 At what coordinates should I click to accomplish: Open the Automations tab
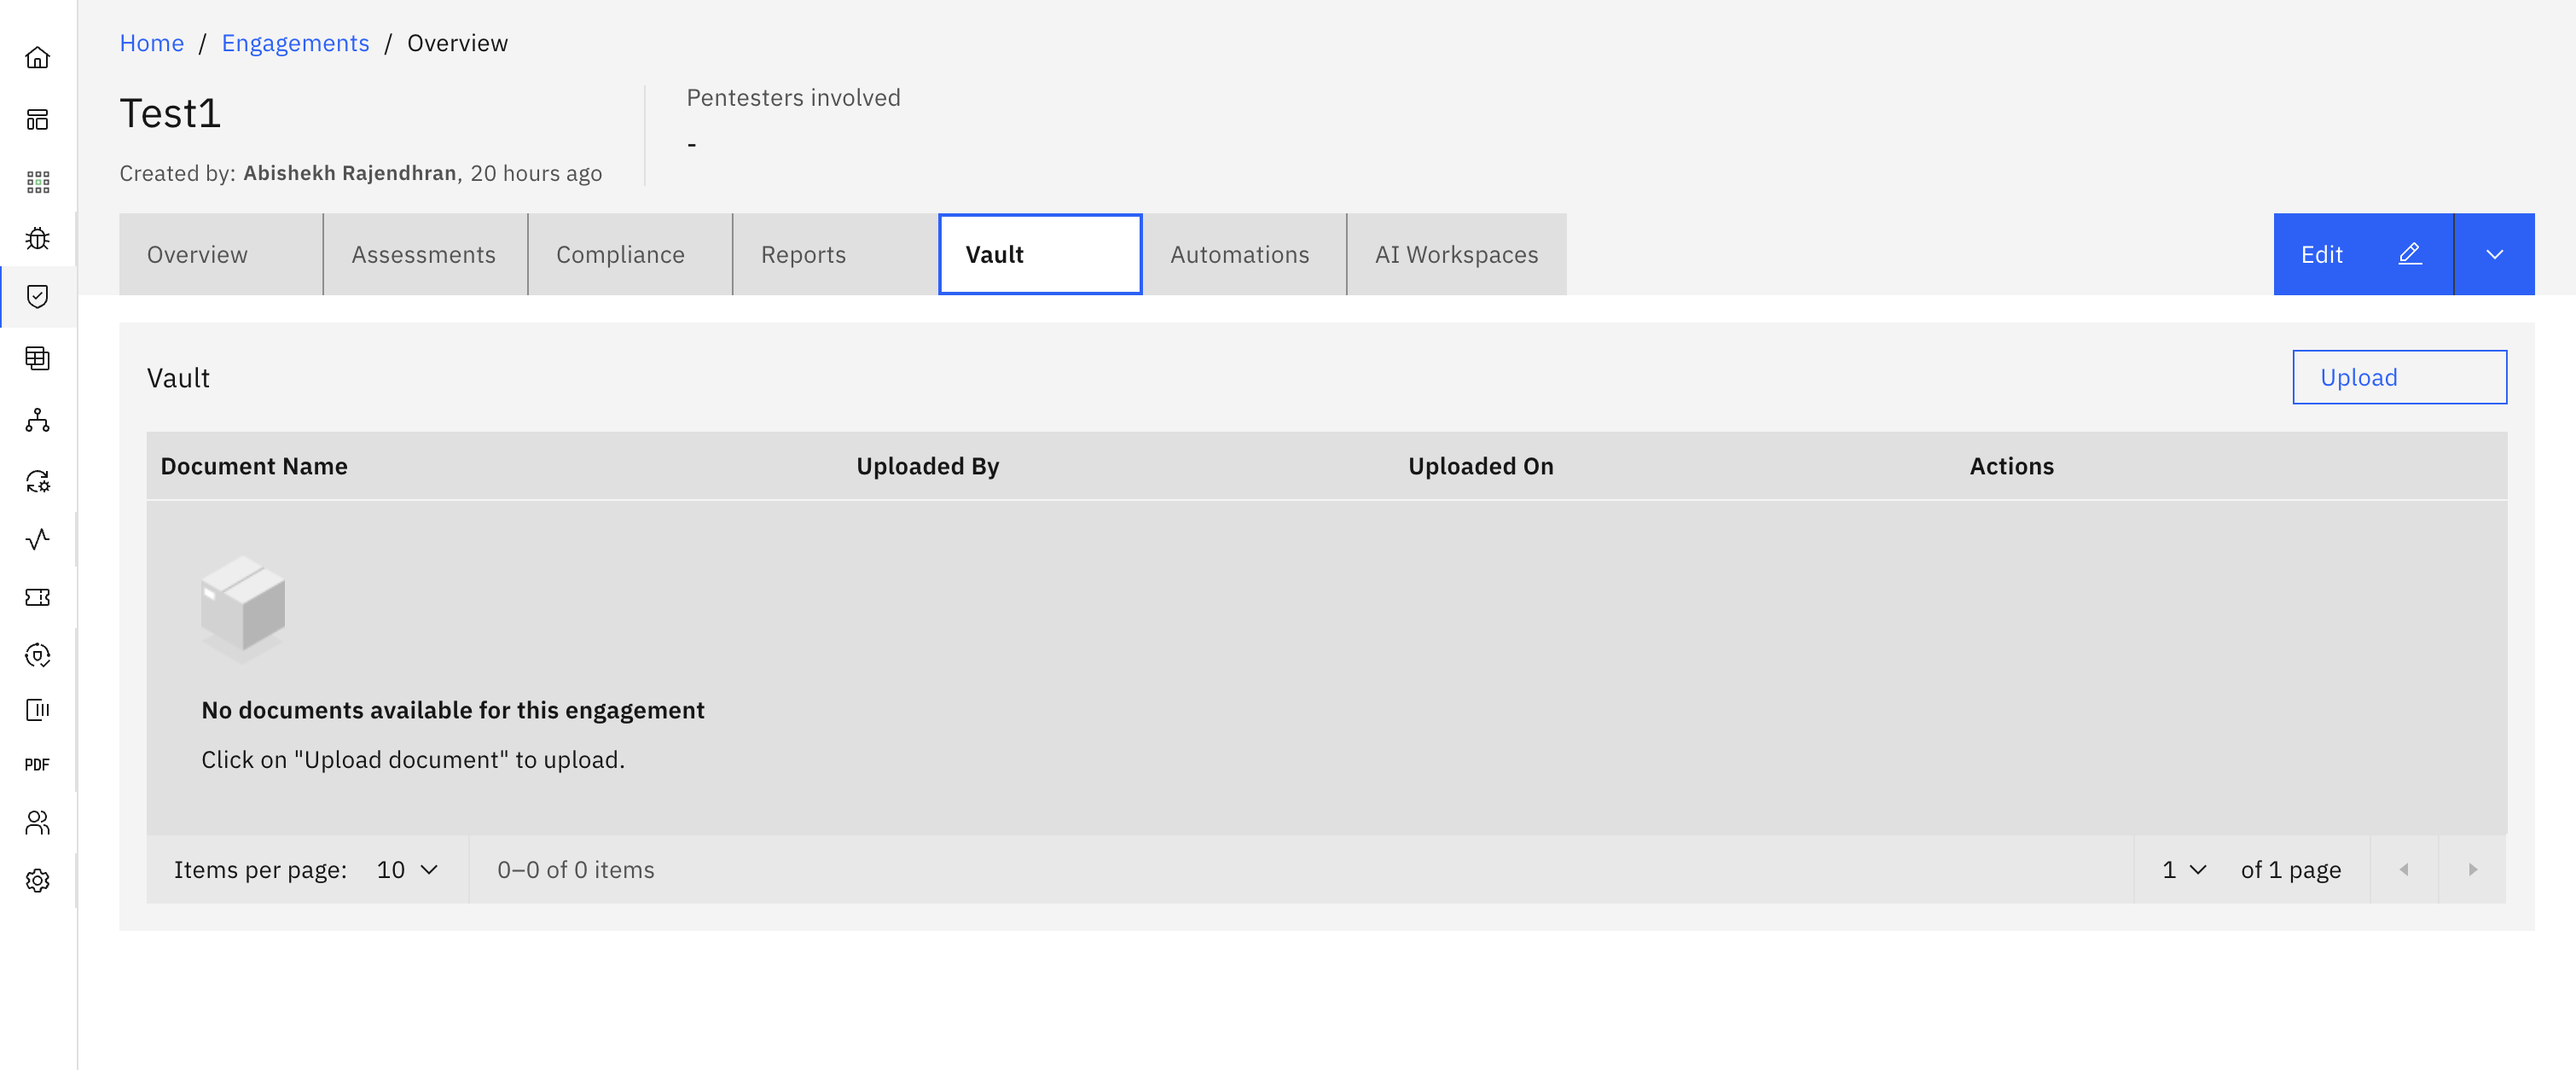(1239, 255)
